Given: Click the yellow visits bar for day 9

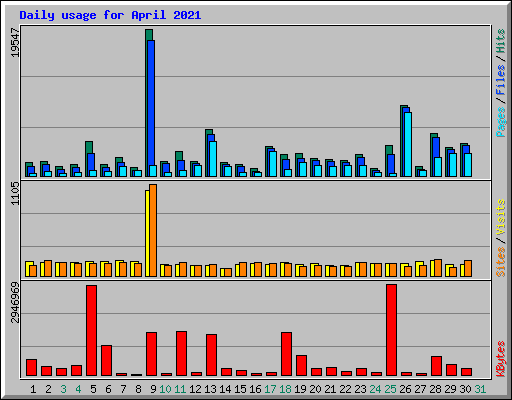Looking at the screenshot, I should point(147,233).
